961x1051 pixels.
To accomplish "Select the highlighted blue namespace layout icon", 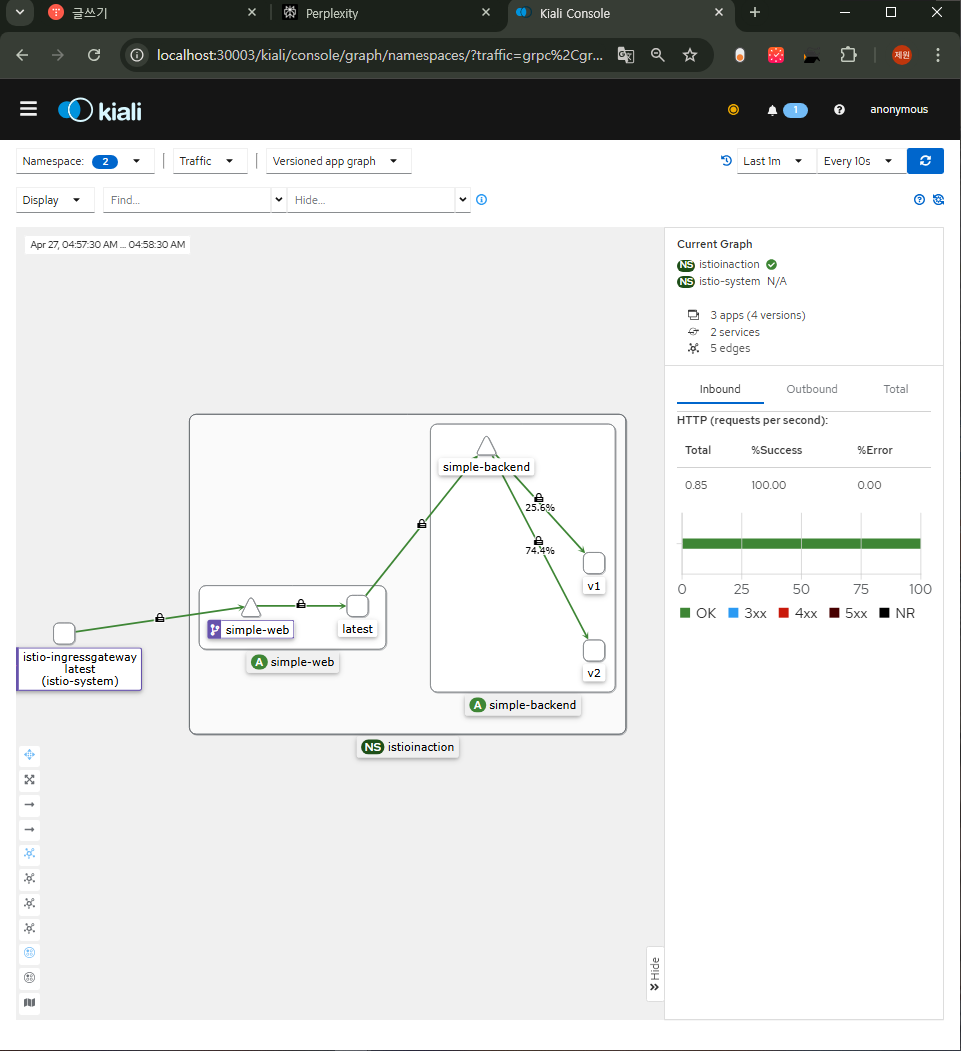I will (x=29, y=953).
